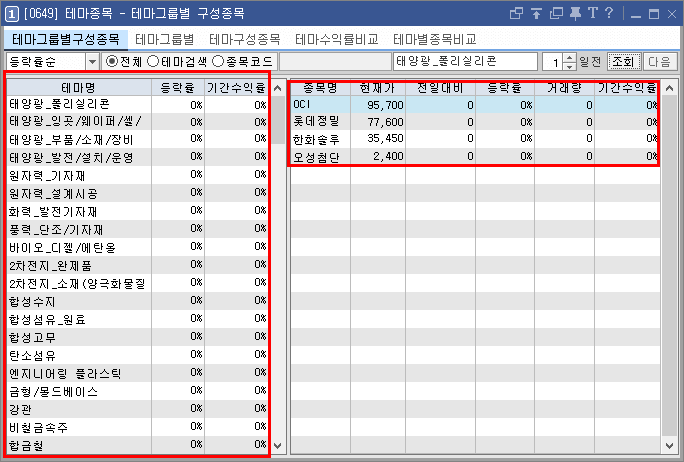The image size is (684, 462).
Task: Sort by 테마명 column header
Action: (x=79, y=88)
